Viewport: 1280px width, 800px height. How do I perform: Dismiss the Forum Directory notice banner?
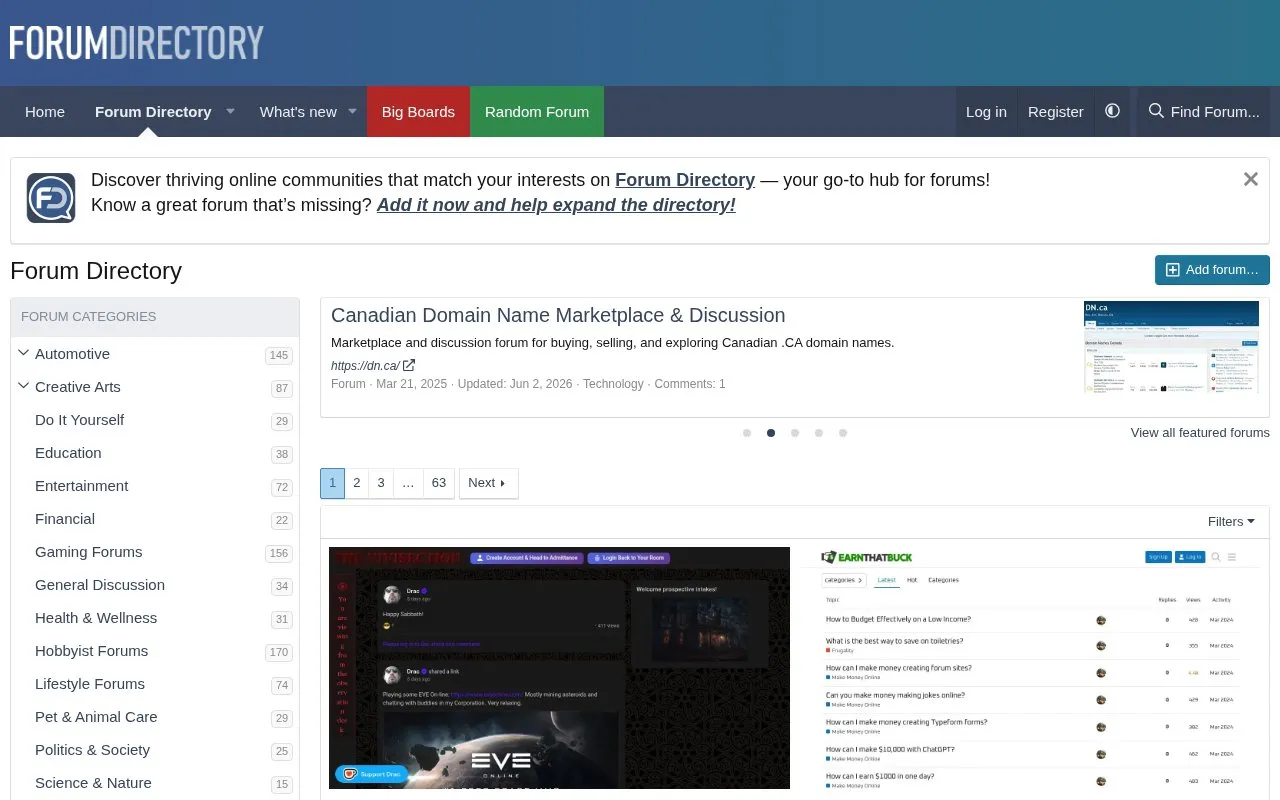(1250, 179)
